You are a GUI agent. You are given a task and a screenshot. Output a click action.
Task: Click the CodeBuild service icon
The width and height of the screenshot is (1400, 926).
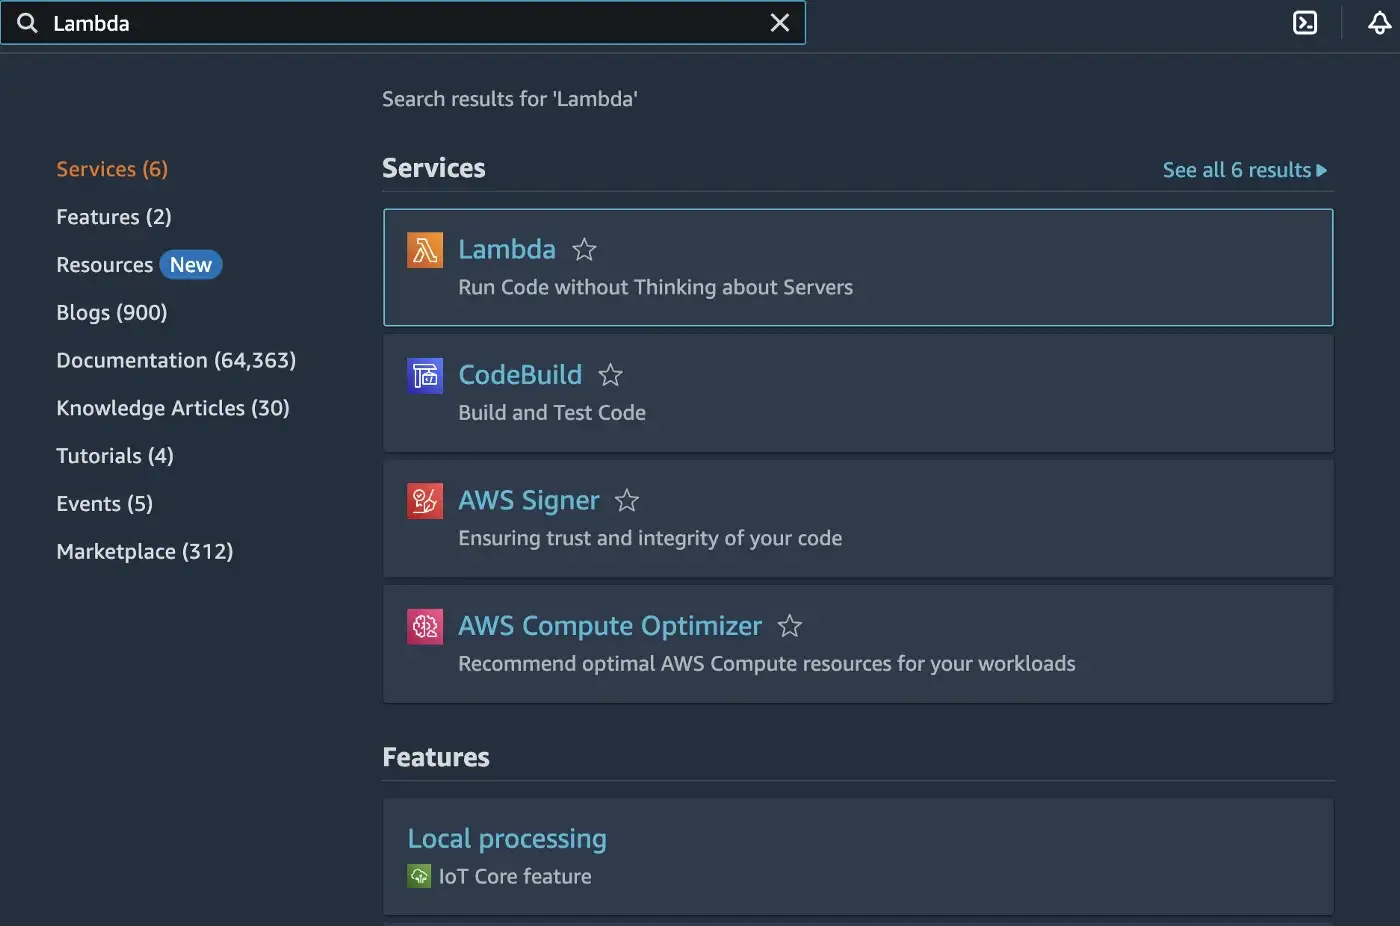click(425, 376)
